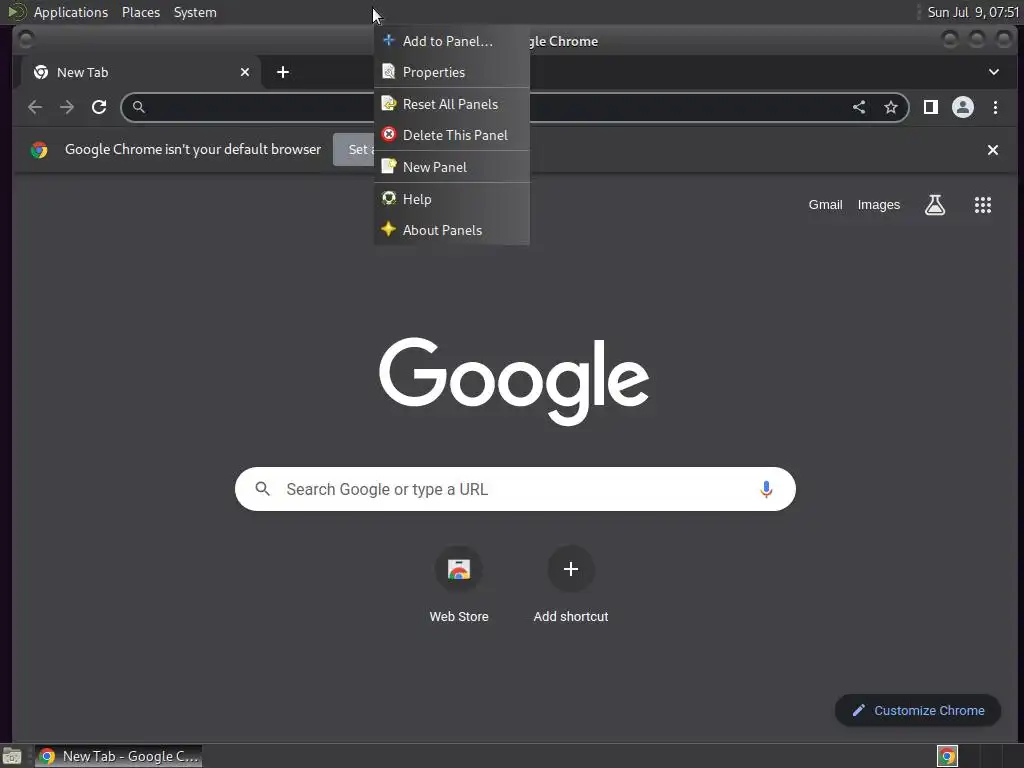1024x768 pixels.
Task: Click the browser forward arrow
Action: click(67, 107)
